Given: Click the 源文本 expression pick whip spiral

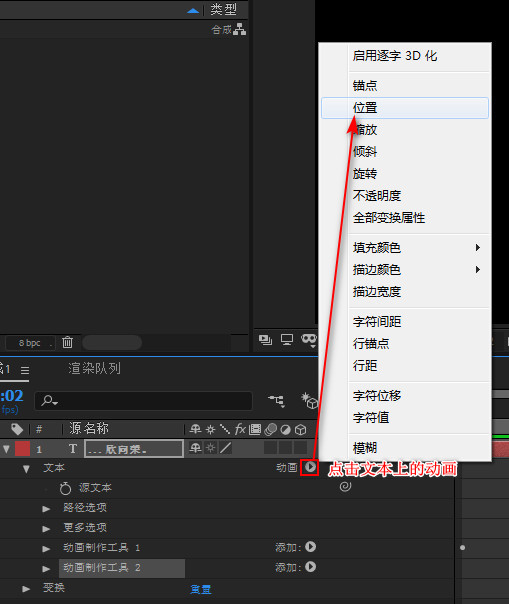Looking at the screenshot, I should [x=345, y=486].
